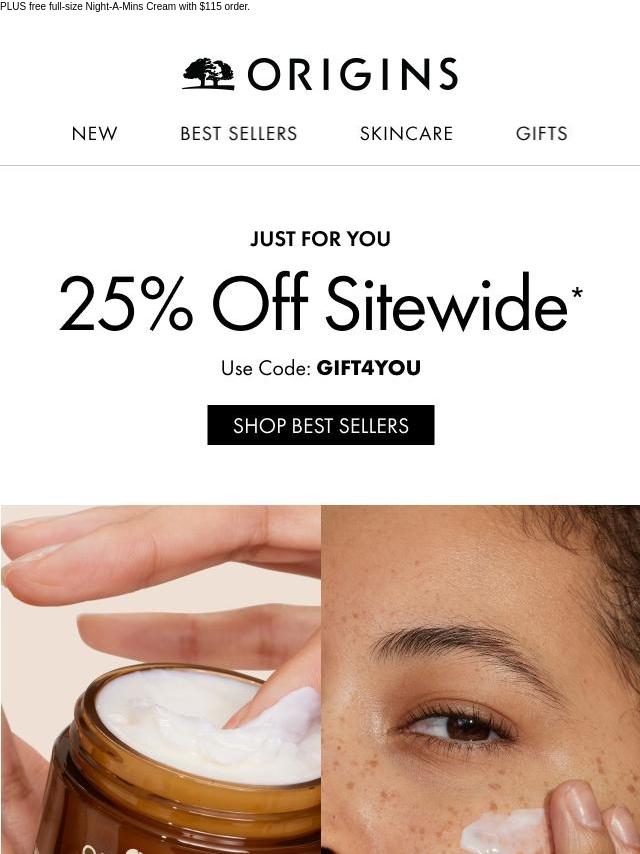Screen dimensions: 640x854
Task: Click the asterisk after Sitewide
Action: click(x=577, y=293)
